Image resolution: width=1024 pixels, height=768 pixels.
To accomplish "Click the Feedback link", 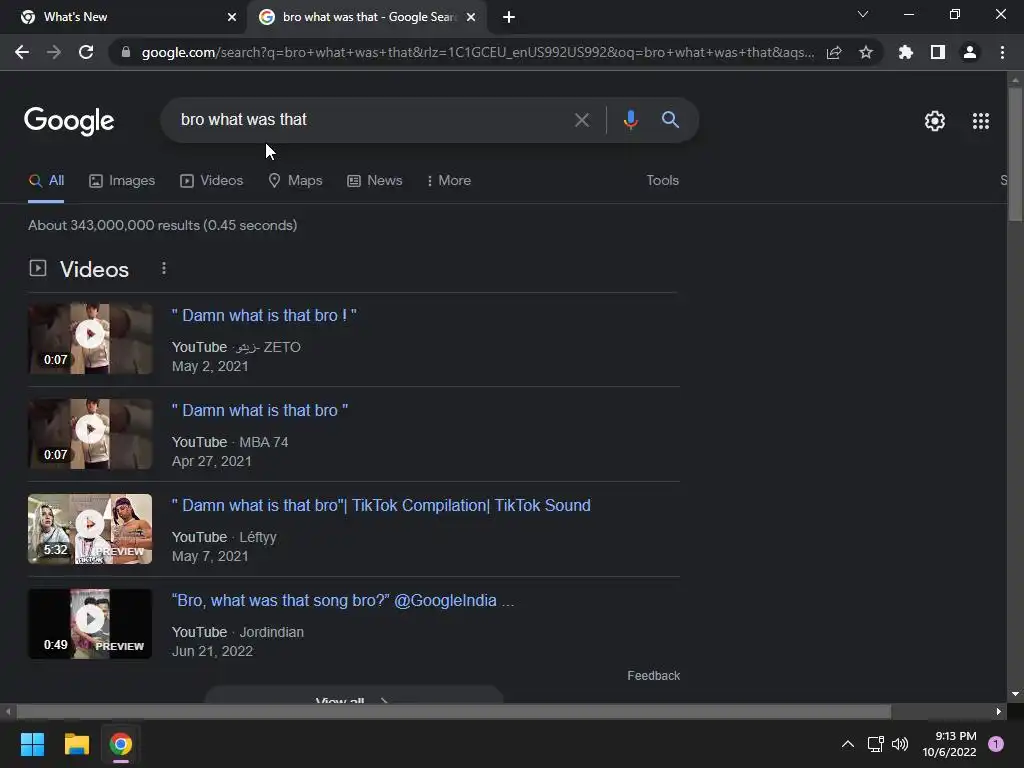I will click(x=653, y=676).
